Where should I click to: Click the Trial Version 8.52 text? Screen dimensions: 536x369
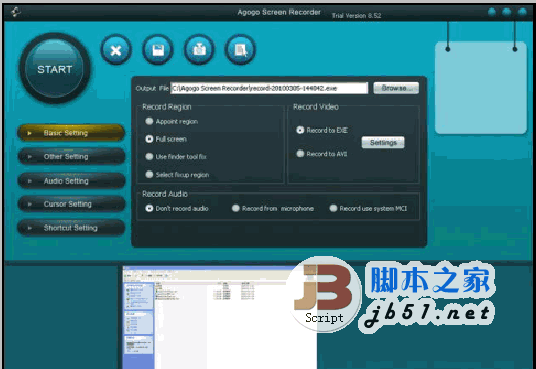pos(356,15)
